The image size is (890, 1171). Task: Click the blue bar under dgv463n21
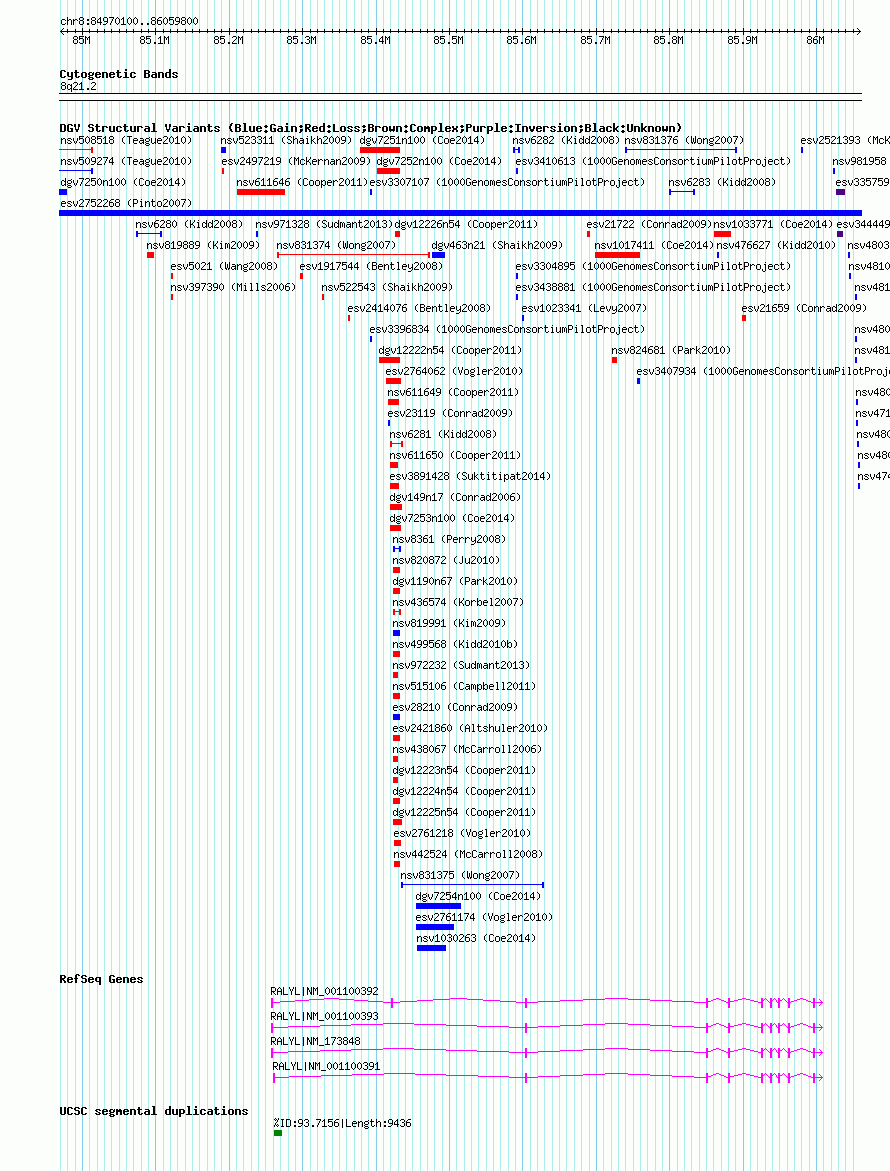pyautogui.click(x=438, y=255)
